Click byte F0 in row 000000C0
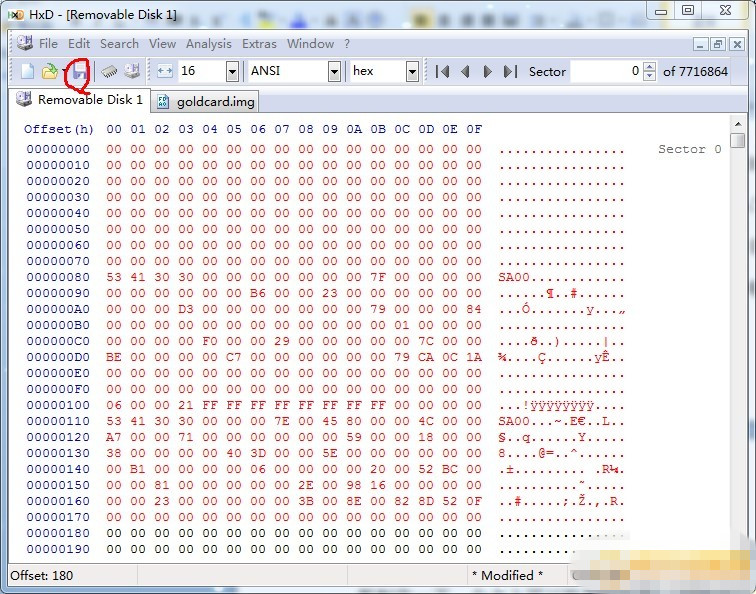Viewport: 756px width, 594px height. pos(210,341)
